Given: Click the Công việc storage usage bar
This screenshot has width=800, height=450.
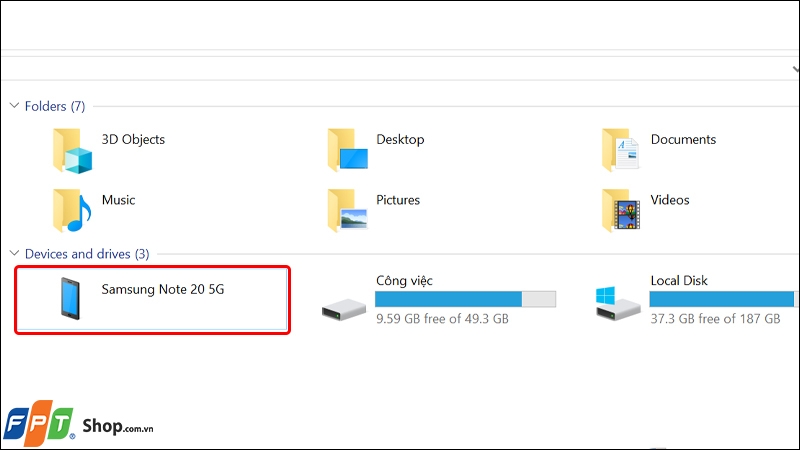Looking at the screenshot, I should pyautogui.click(x=465, y=299).
